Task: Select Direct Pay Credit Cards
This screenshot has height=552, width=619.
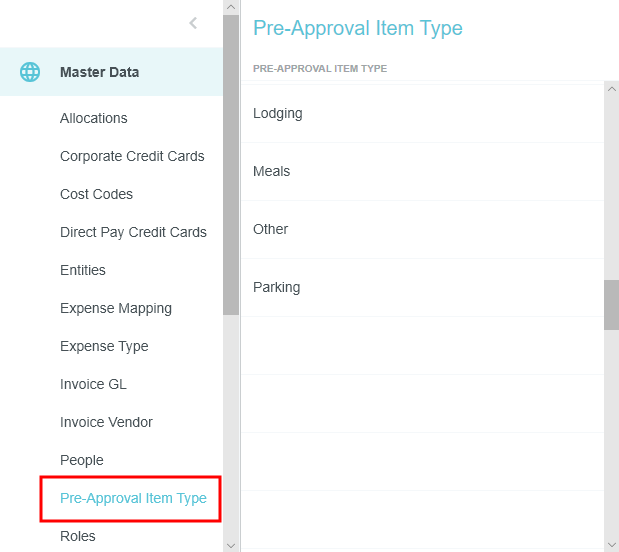Action: (x=133, y=232)
